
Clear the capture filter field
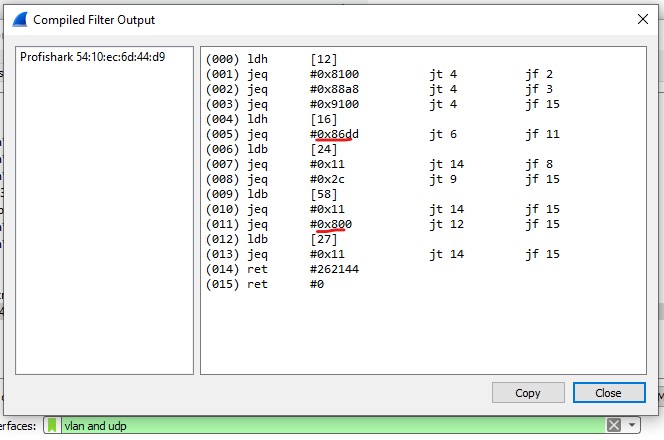click(x=614, y=425)
